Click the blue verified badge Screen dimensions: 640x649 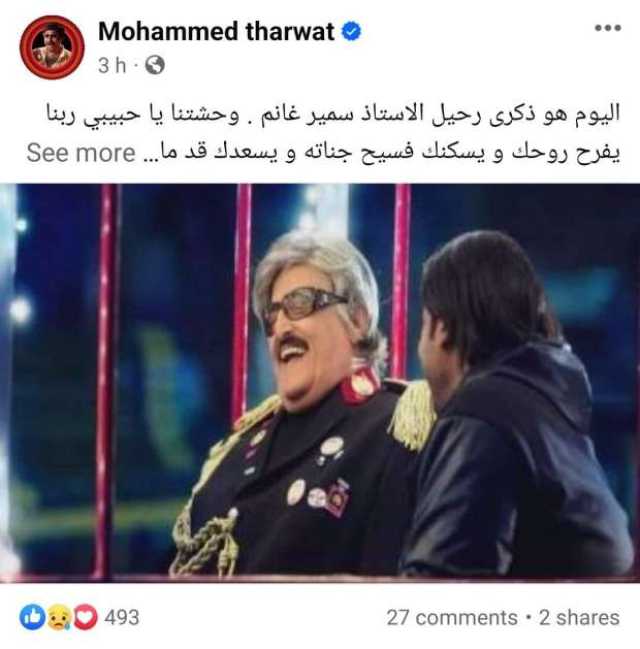351,32
